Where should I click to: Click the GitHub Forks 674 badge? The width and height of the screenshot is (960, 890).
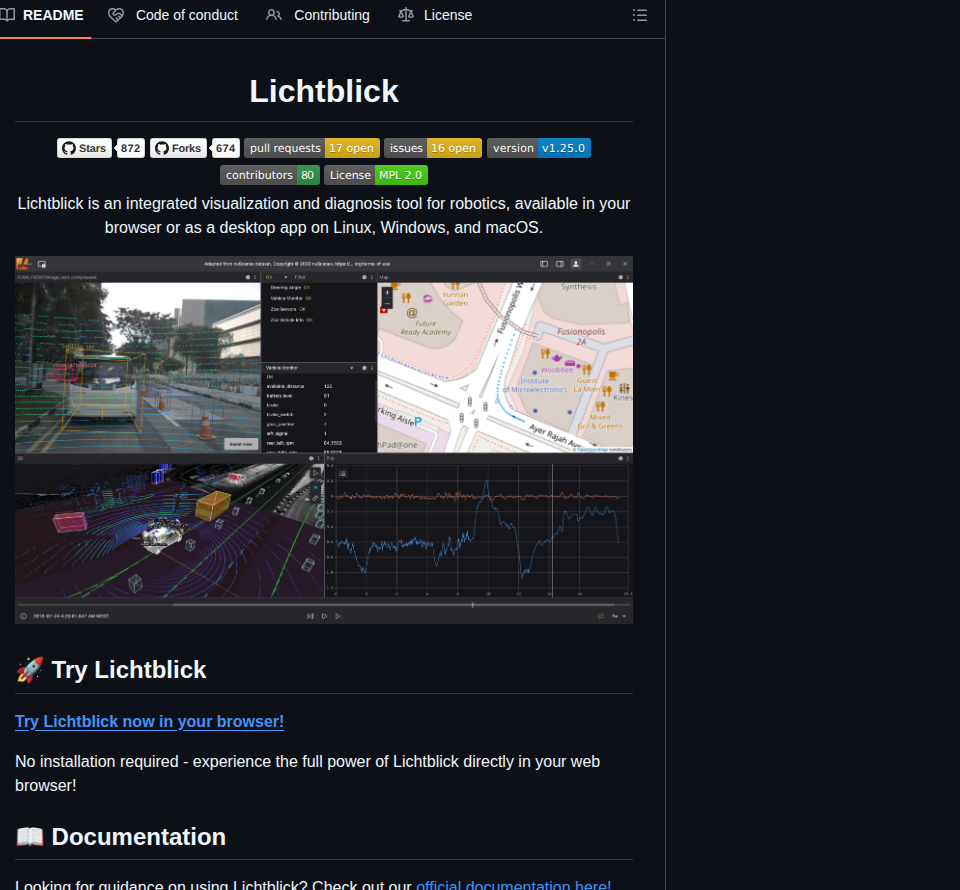click(195, 148)
